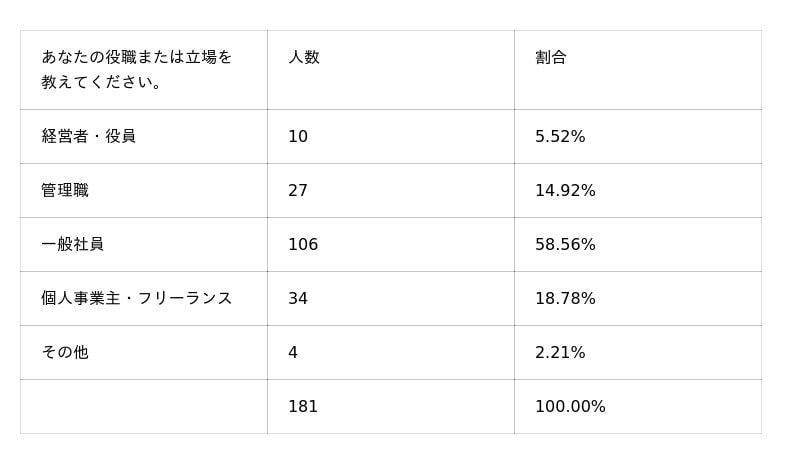Viewport: 800px width, 464px height.
Task: Click the 5.52% percentage cell
Action: pos(560,137)
